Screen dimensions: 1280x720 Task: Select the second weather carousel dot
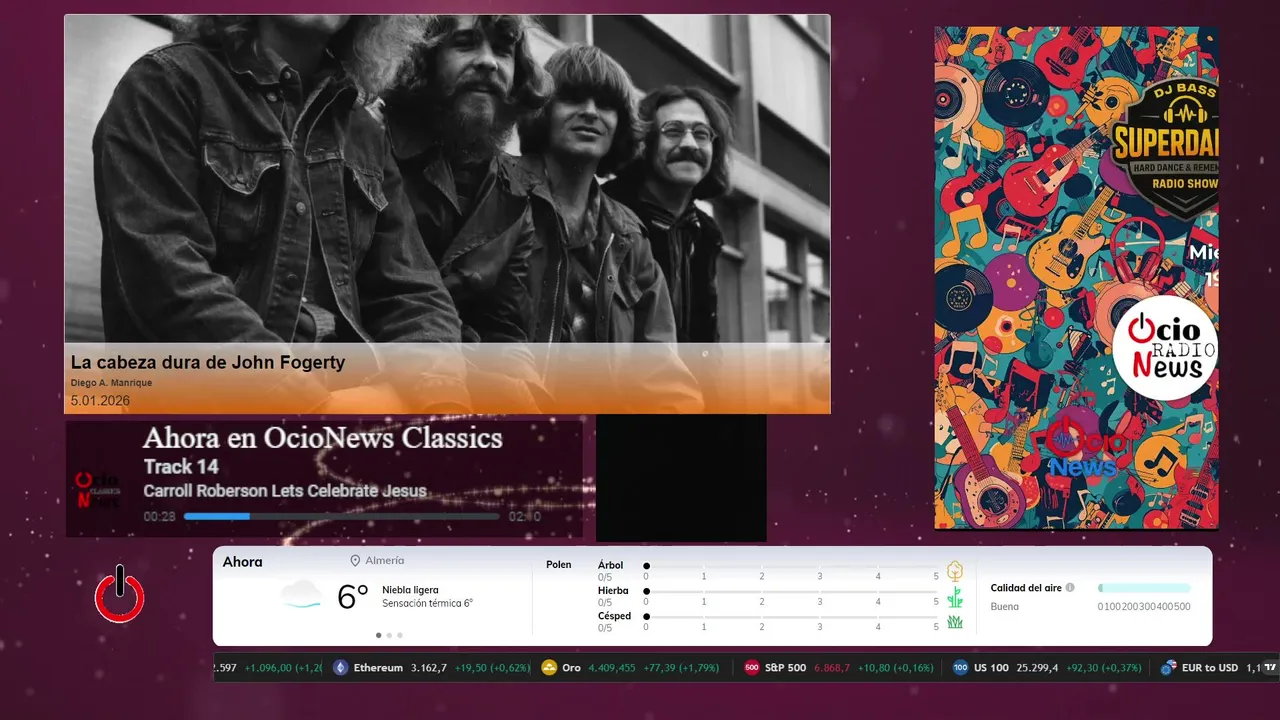(389, 635)
